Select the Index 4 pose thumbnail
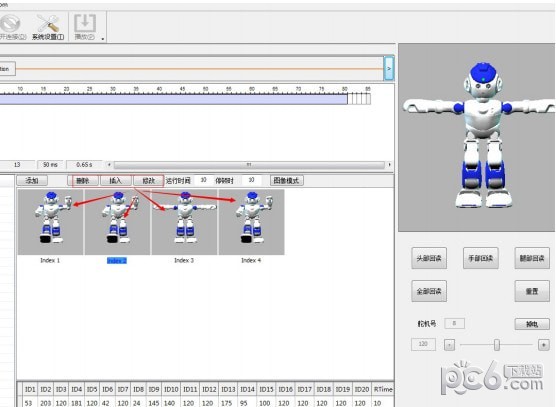The width and height of the screenshot is (556, 407). [251, 222]
